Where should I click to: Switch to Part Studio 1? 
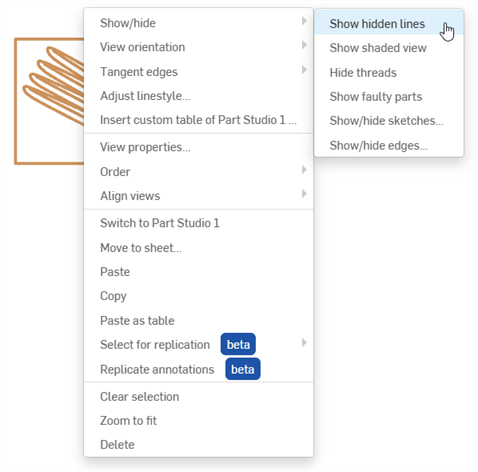[198, 223]
